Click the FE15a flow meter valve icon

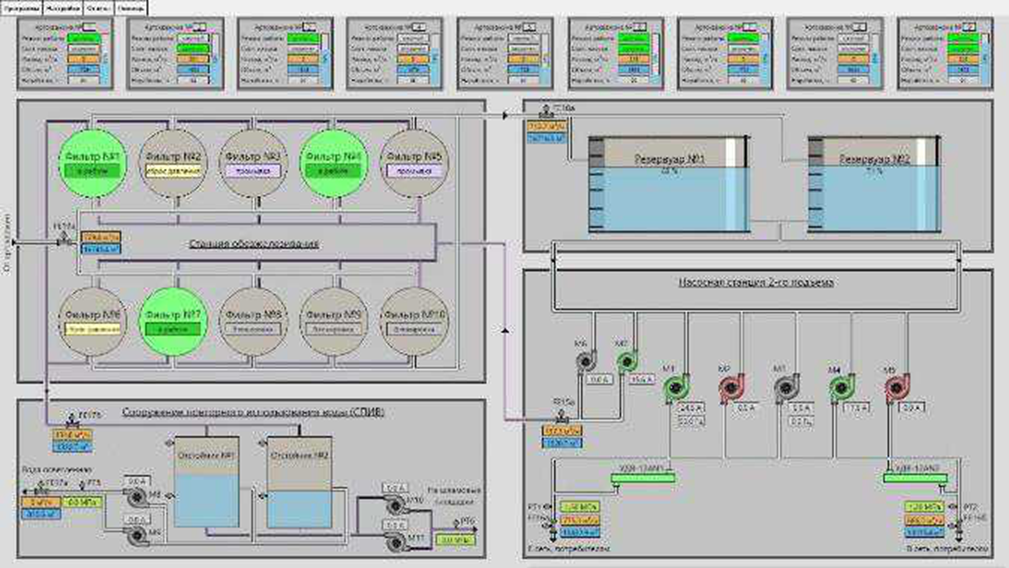click(562, 419)
